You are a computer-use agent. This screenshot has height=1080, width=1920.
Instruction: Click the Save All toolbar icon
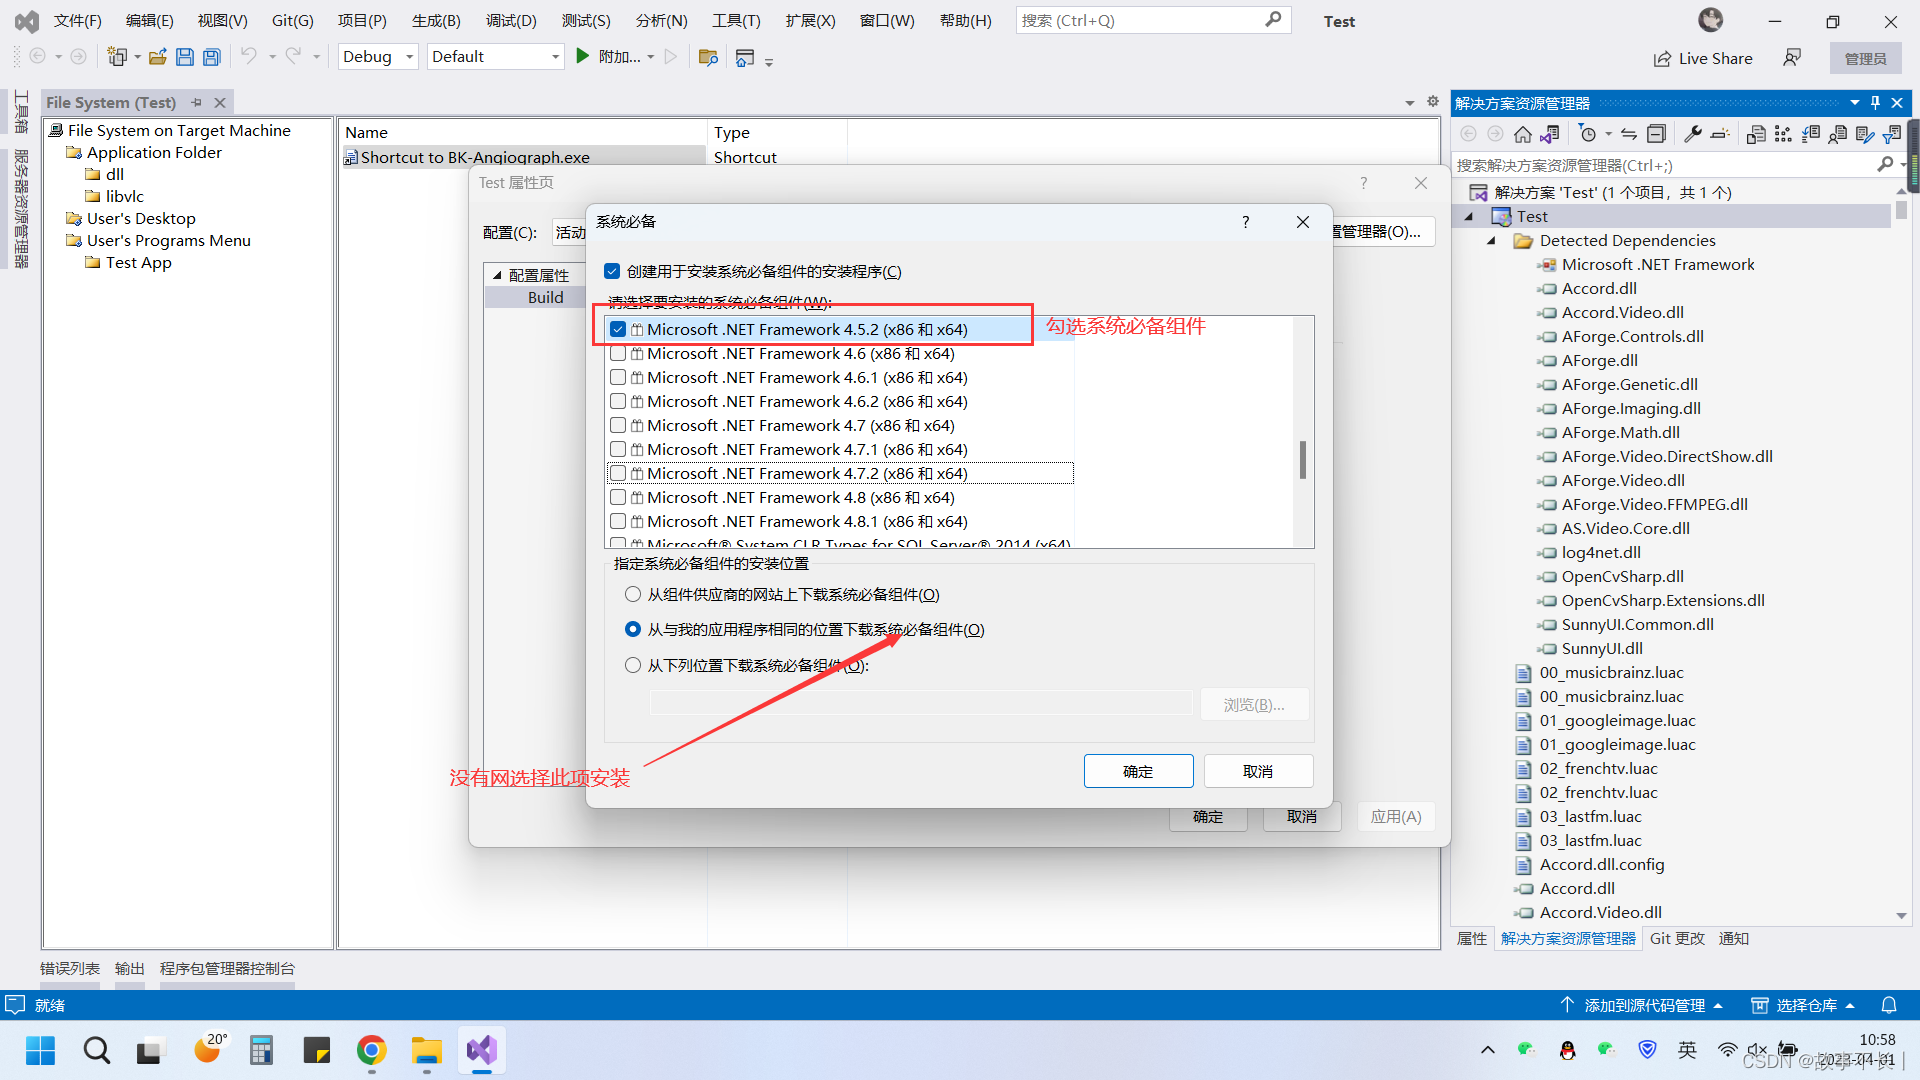pos(211,57)
